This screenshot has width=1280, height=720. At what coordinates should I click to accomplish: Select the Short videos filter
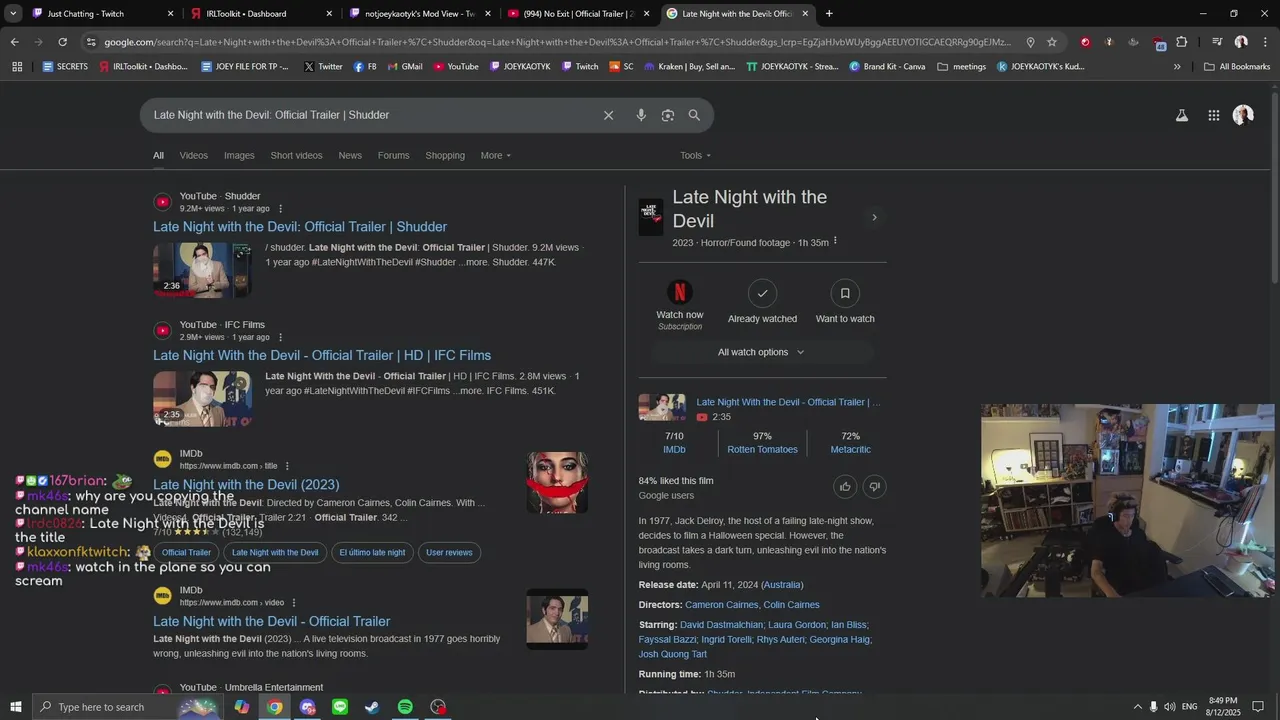tap(296, 155)
